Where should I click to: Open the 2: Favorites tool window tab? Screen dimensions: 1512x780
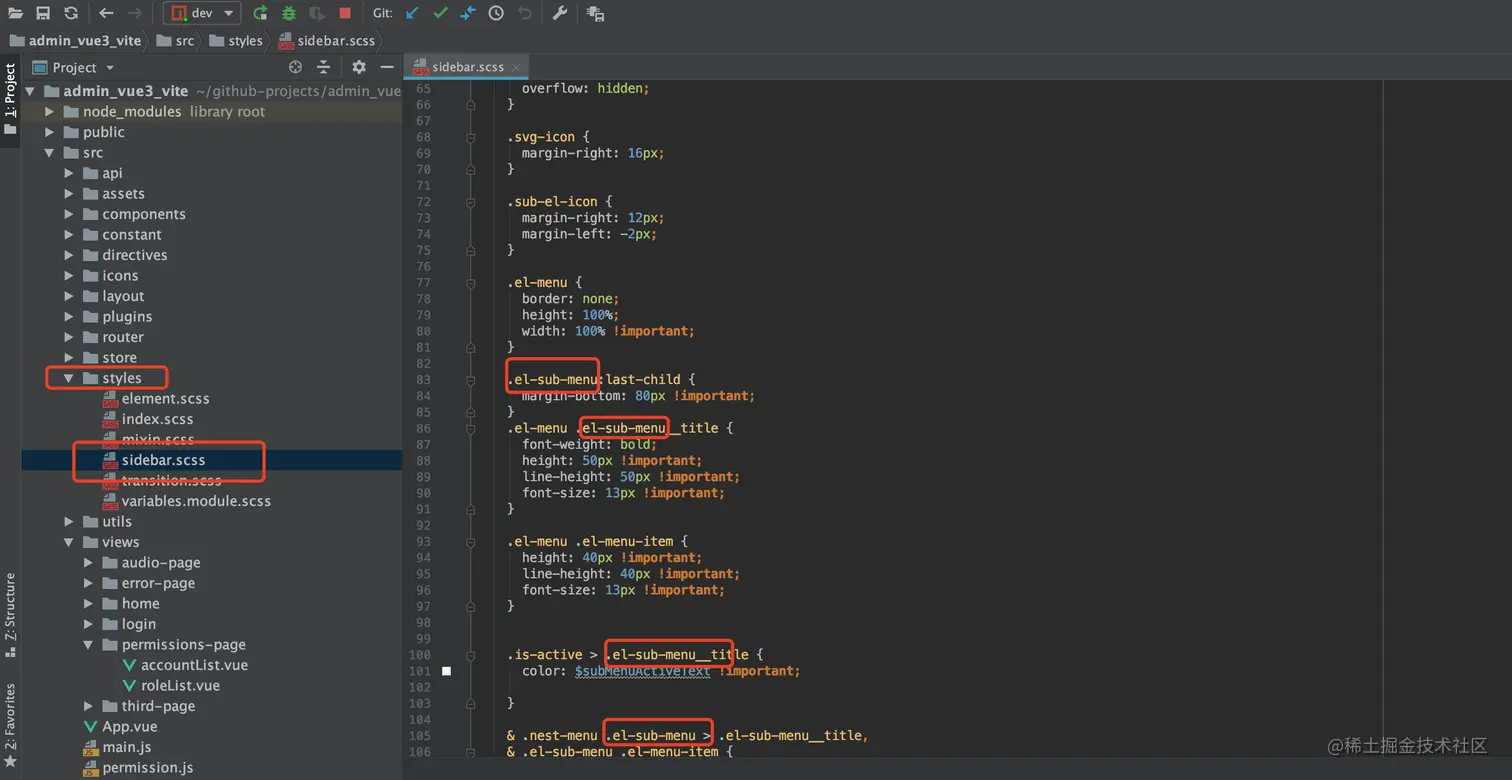10,724
